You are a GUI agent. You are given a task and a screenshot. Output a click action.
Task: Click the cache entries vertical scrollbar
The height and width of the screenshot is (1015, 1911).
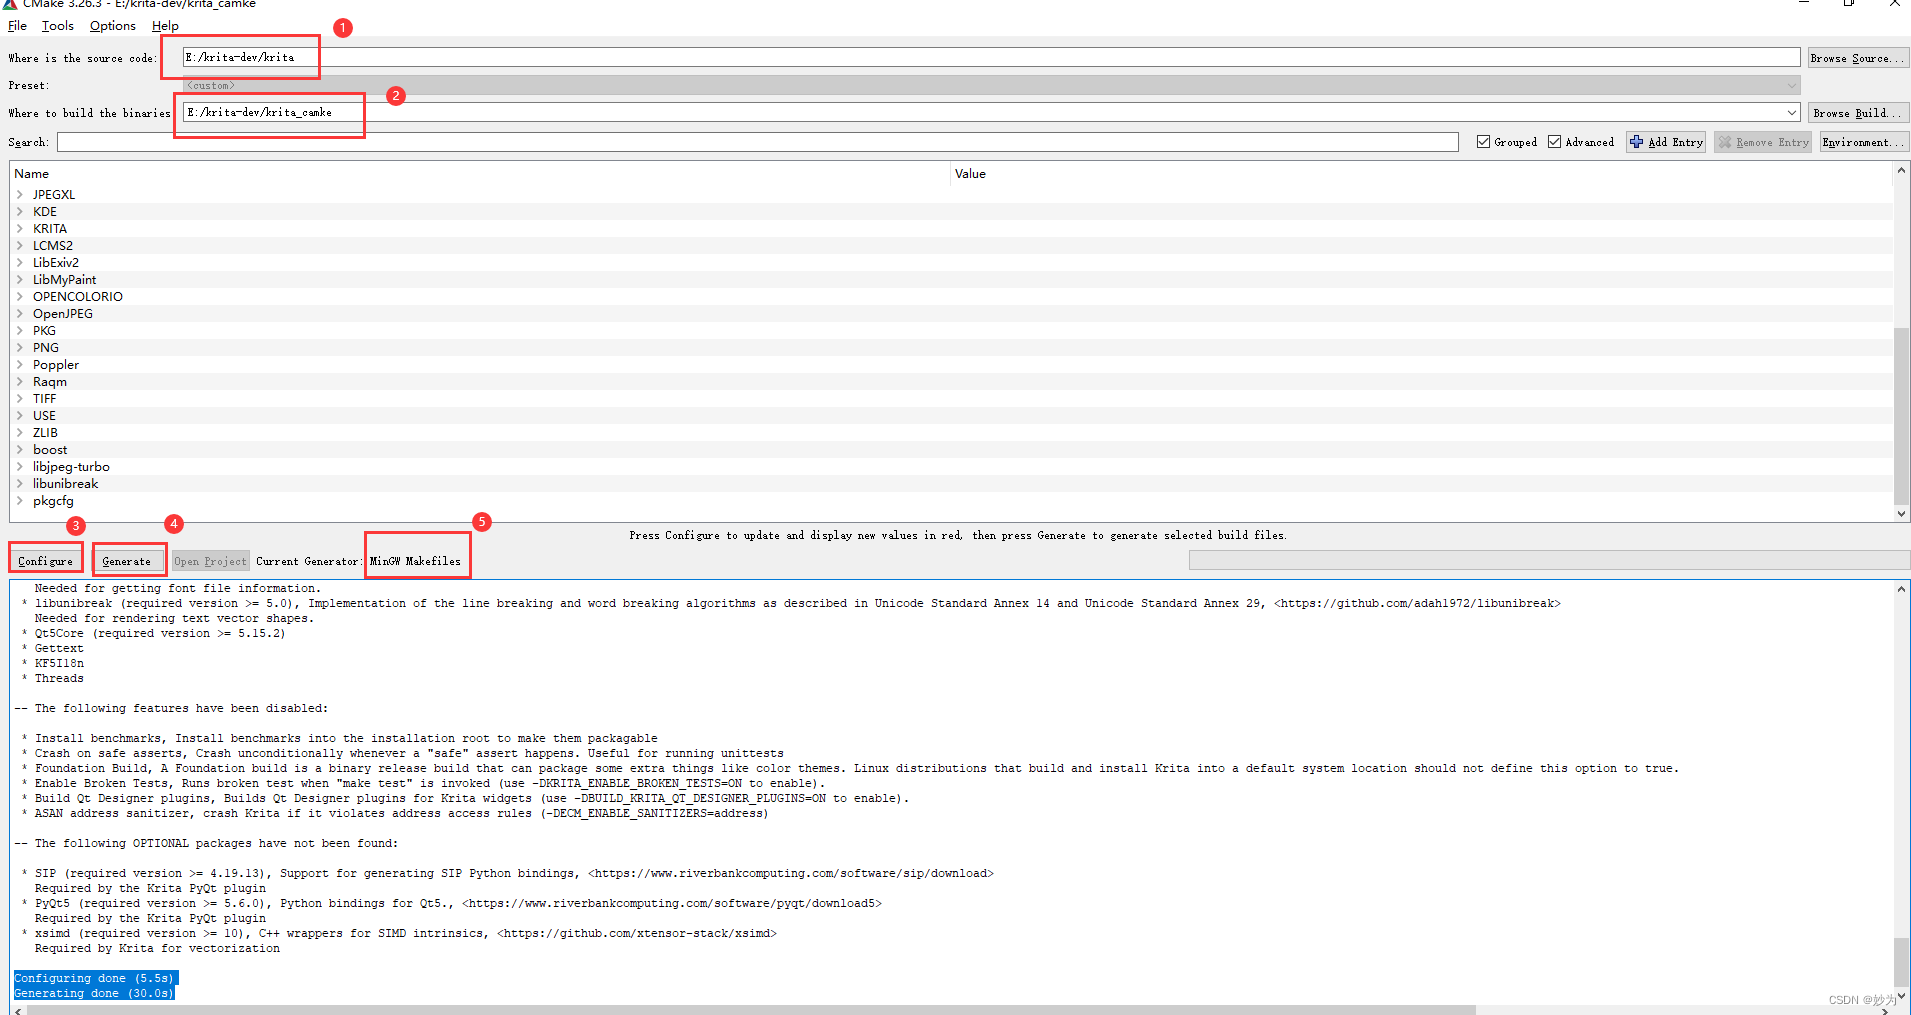pos(1901,416)
